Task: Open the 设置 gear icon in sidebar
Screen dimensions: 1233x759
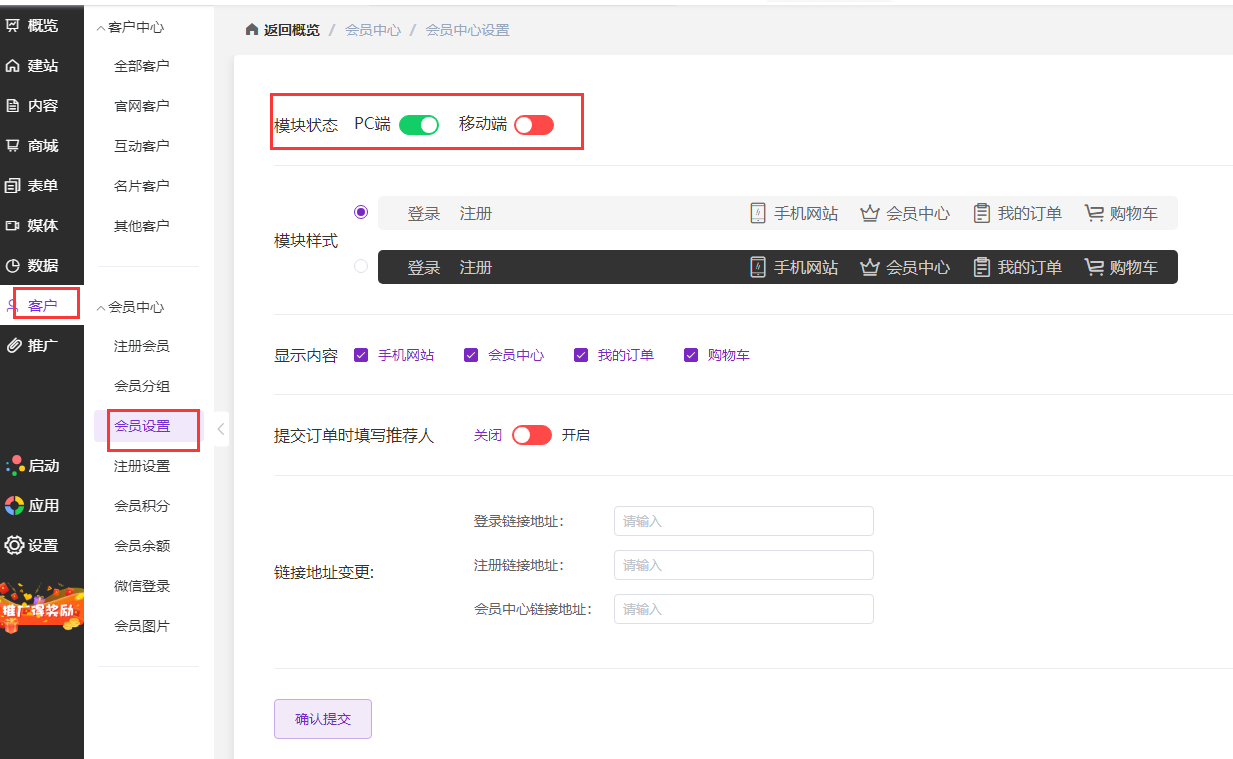Action: (14, 546)
